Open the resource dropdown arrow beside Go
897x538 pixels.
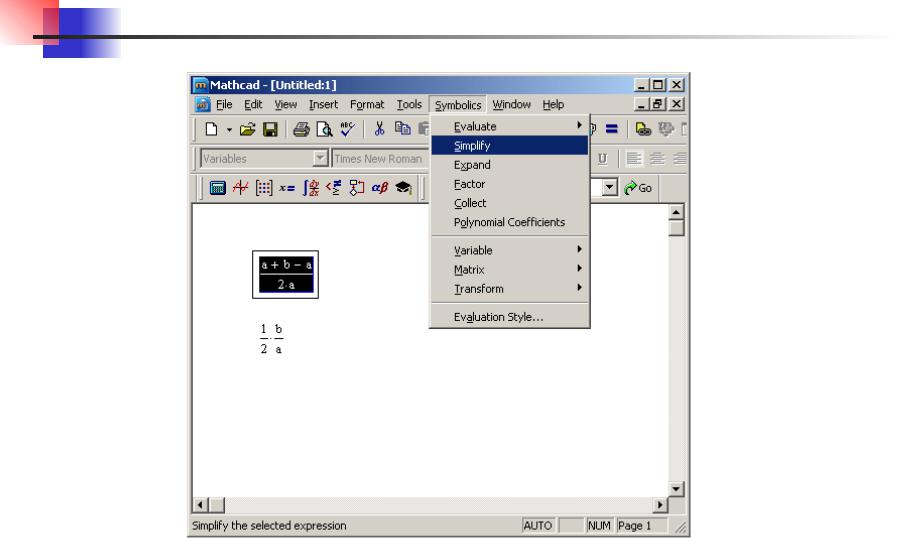click(610, 187)
